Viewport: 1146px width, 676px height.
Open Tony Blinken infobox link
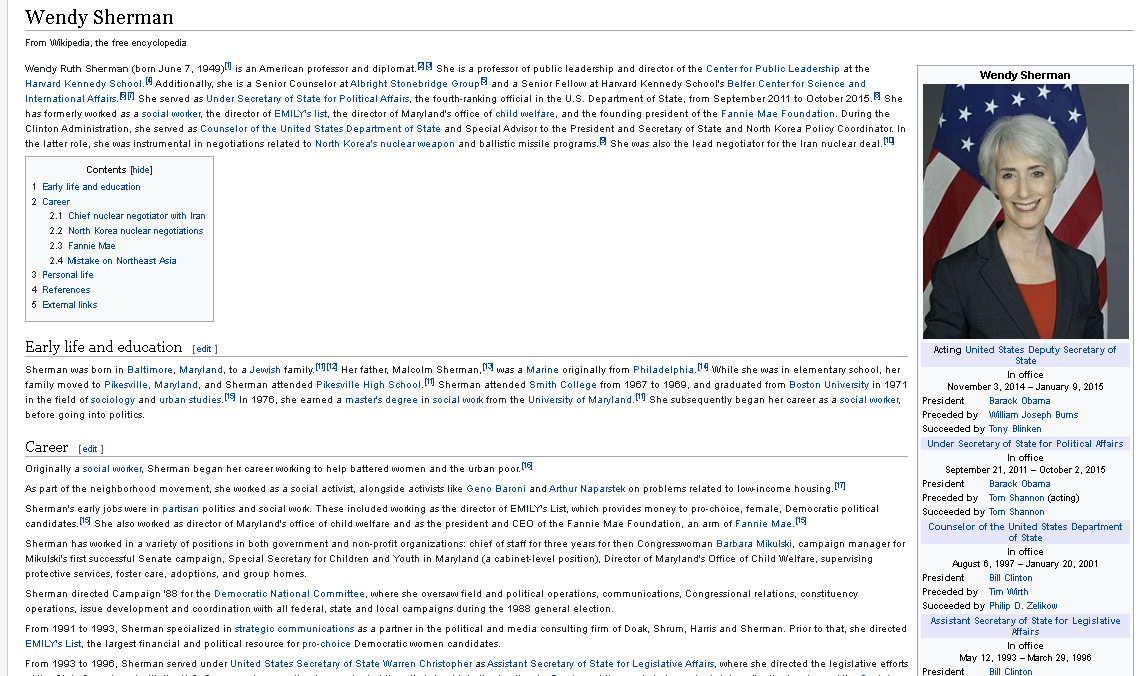pos(1015,429)
